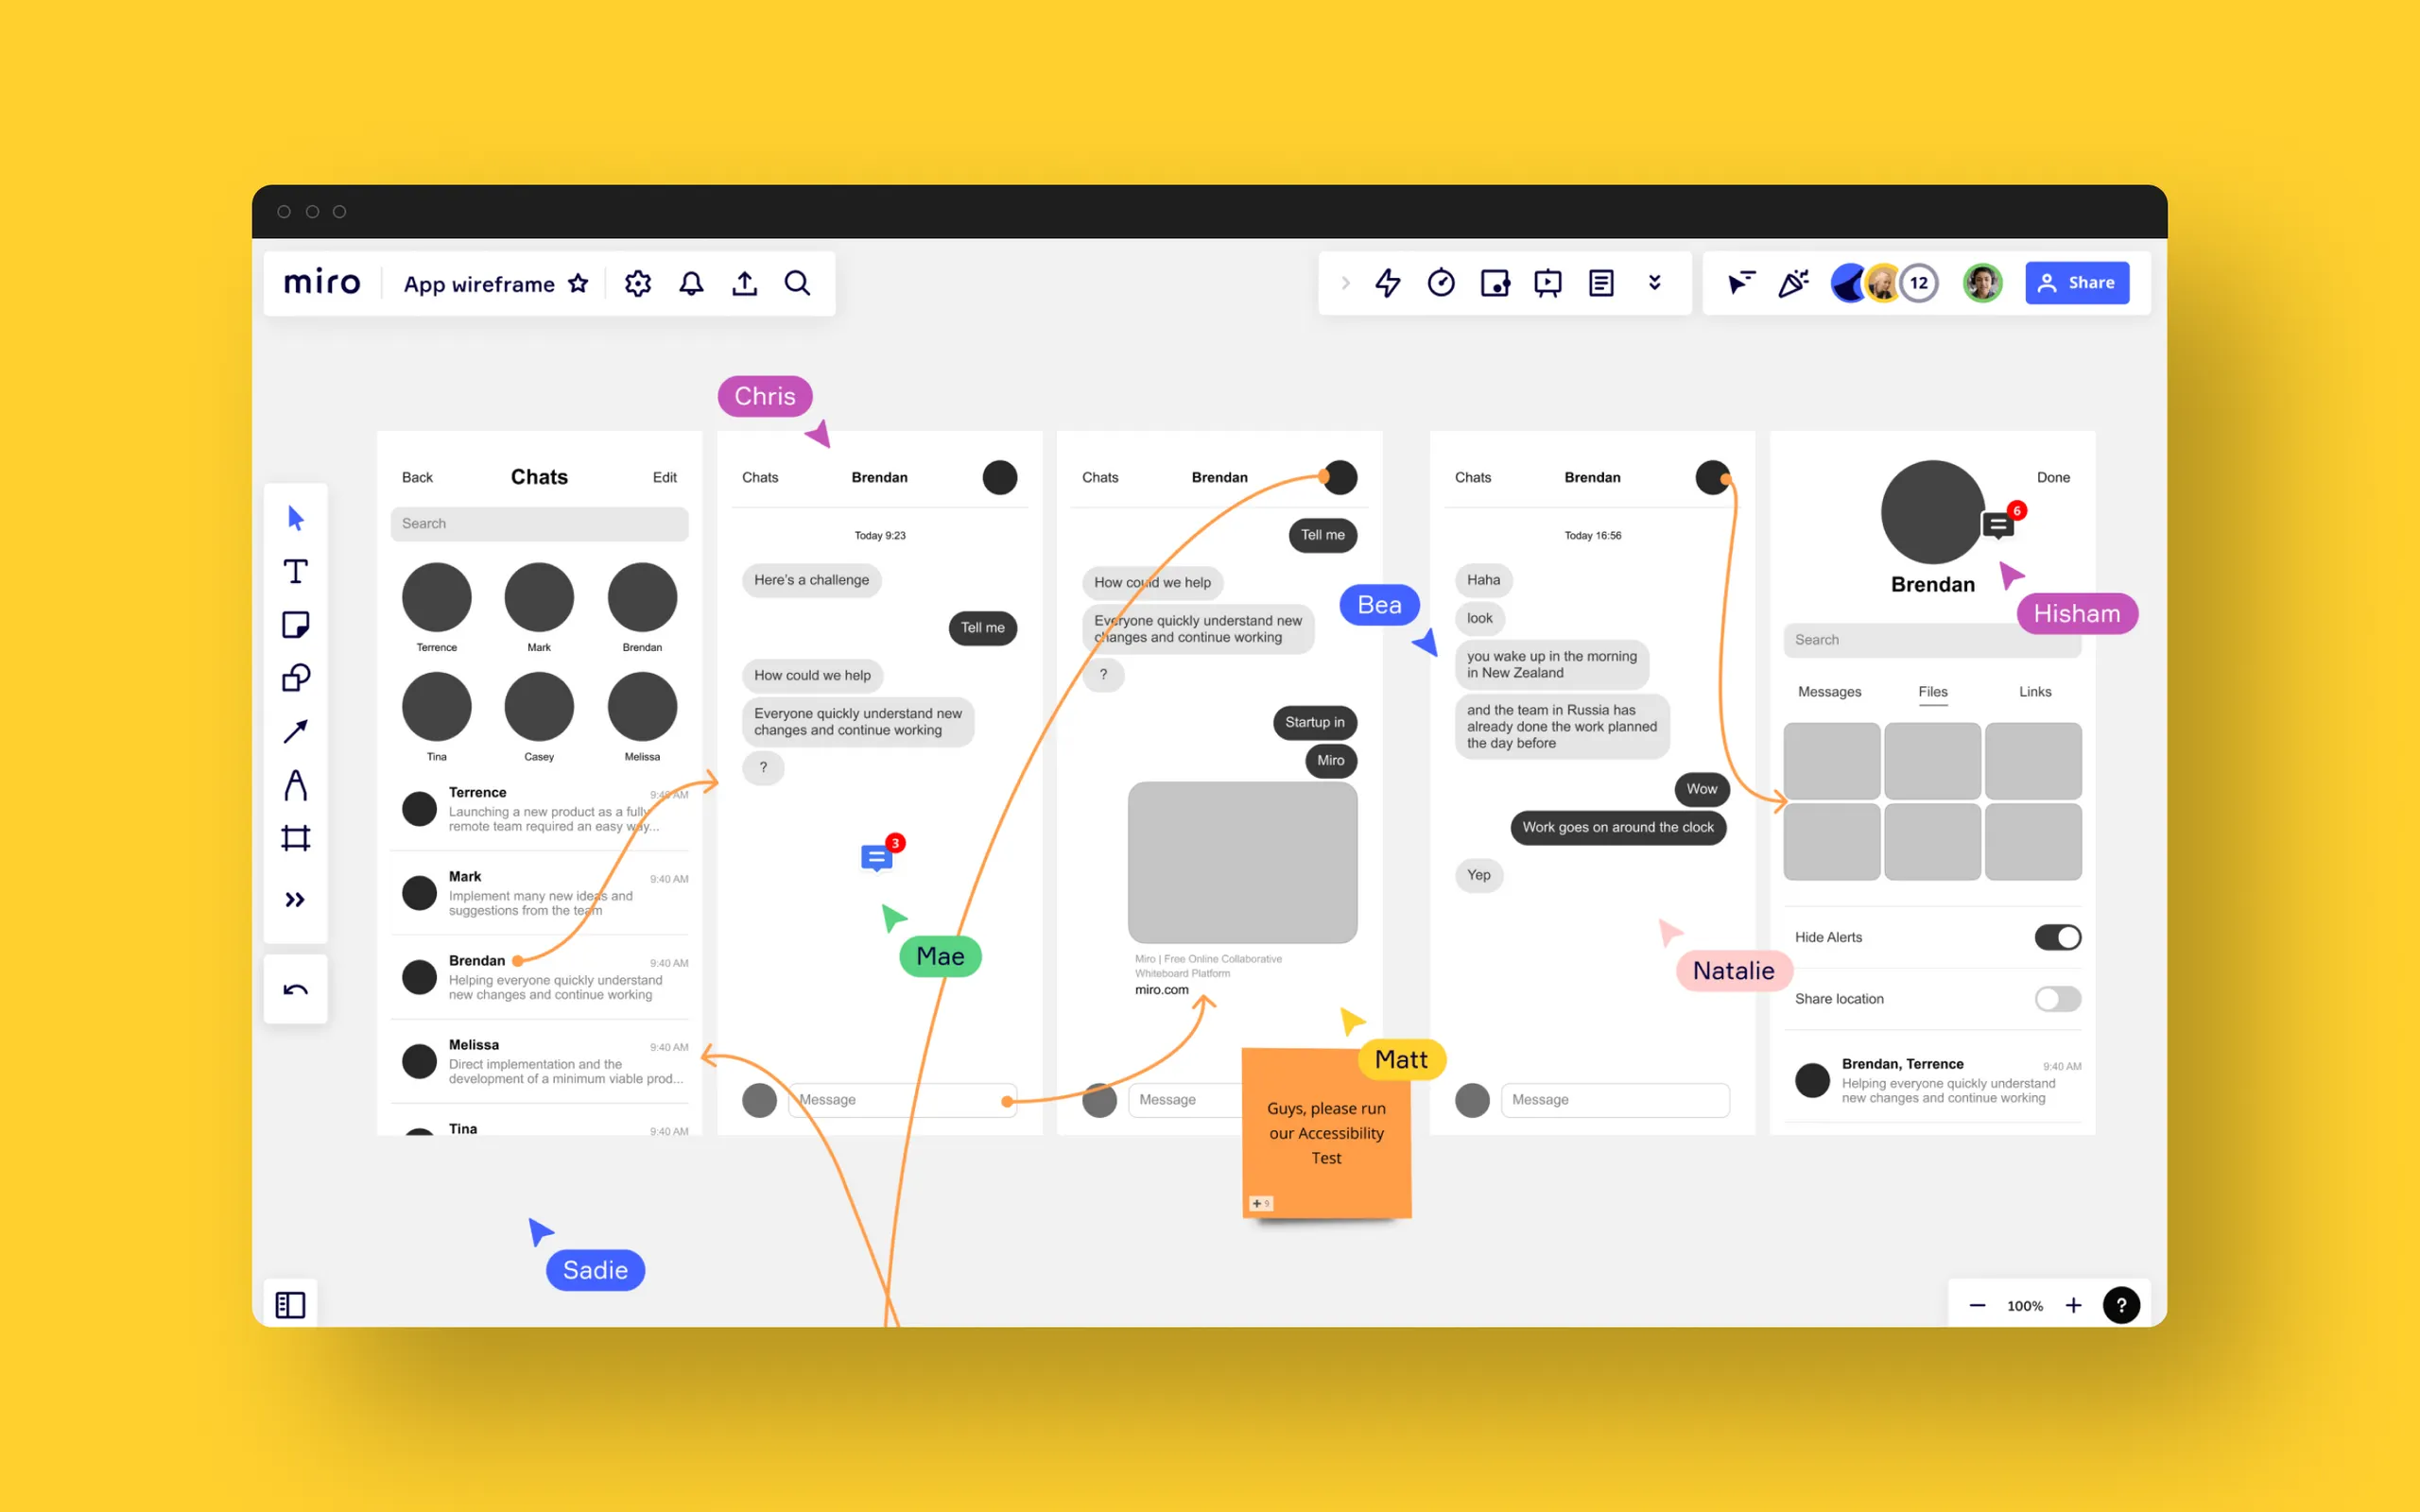Viewport: 2420px width, 1512px height.
Task: Toggle the Hide Alerts switch
Action: 2057,937
